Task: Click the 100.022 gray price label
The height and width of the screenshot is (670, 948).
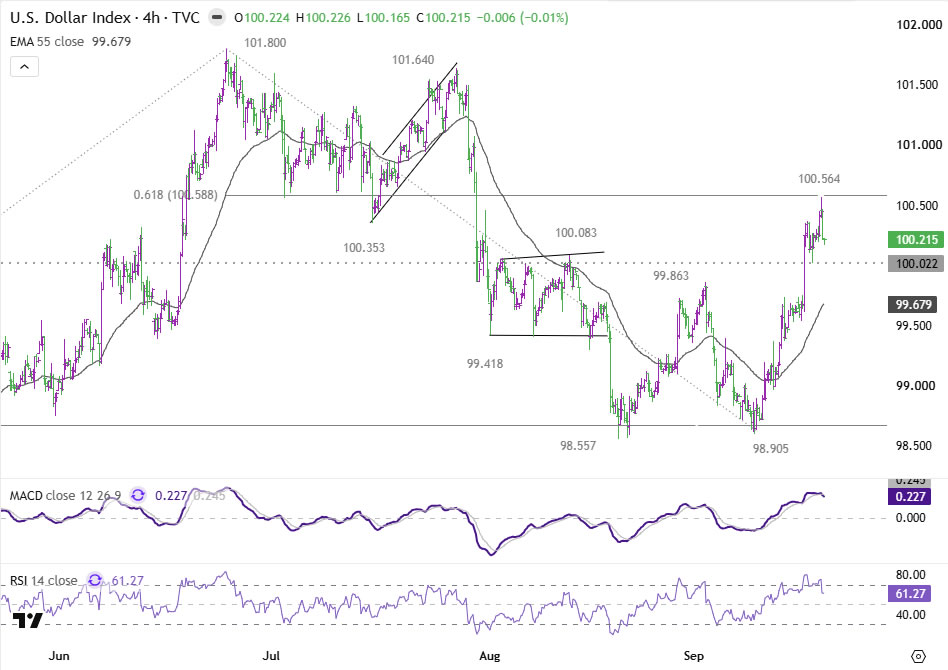Action: point(917,264)
